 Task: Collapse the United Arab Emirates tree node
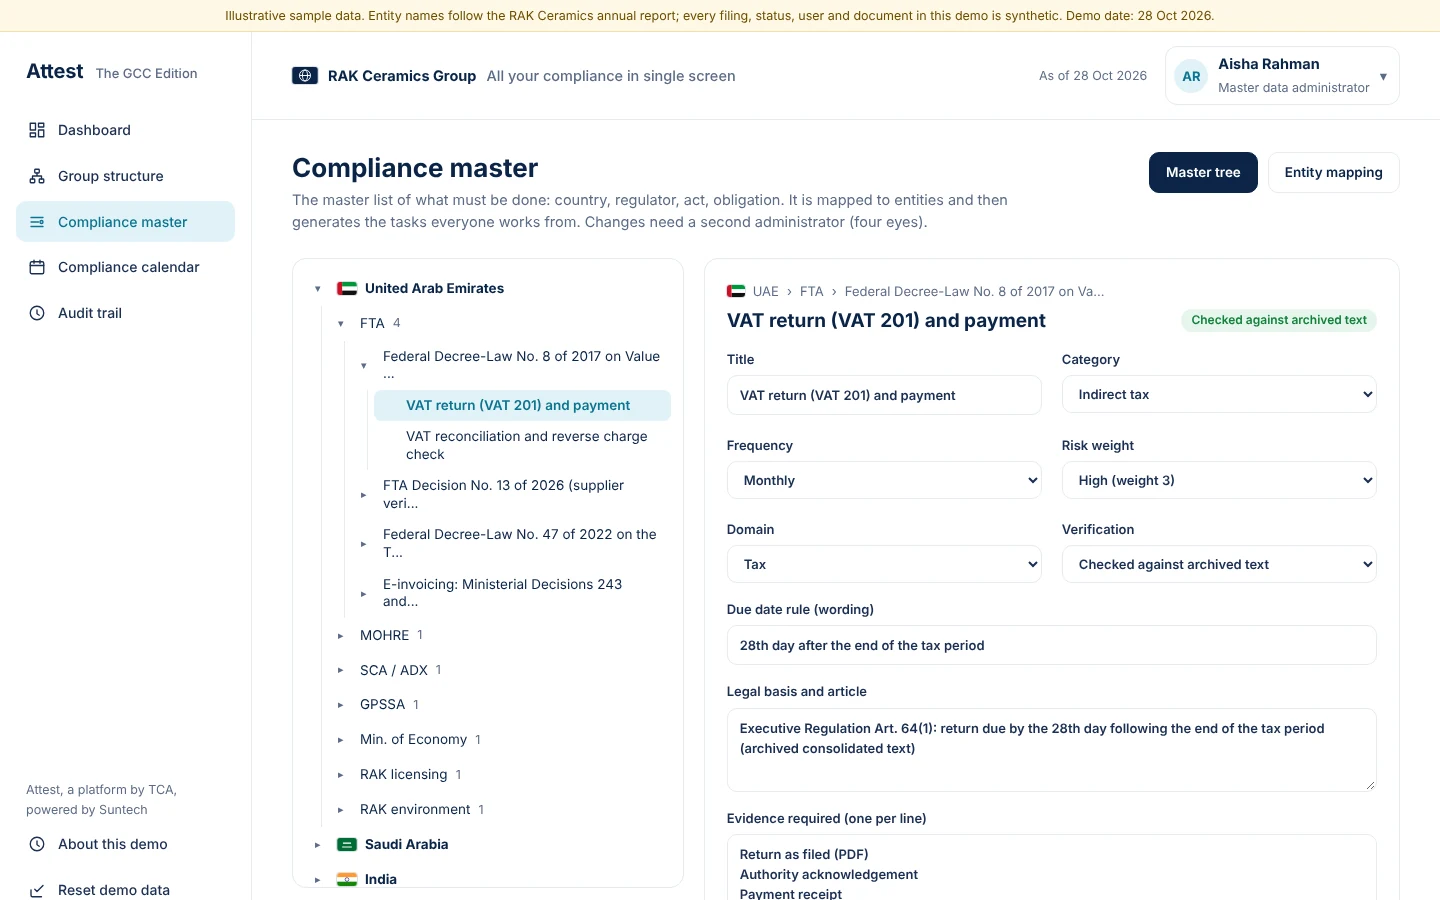coord(317,289)
